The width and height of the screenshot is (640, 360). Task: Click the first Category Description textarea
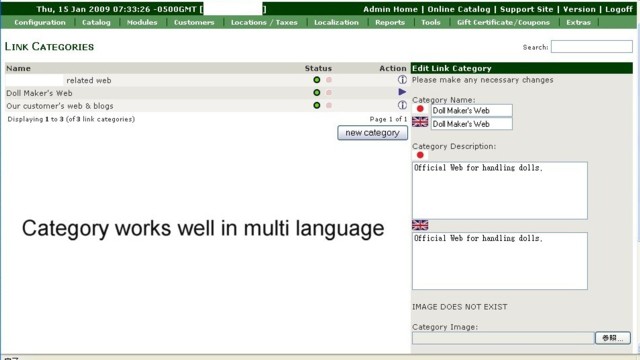(500, 191)
